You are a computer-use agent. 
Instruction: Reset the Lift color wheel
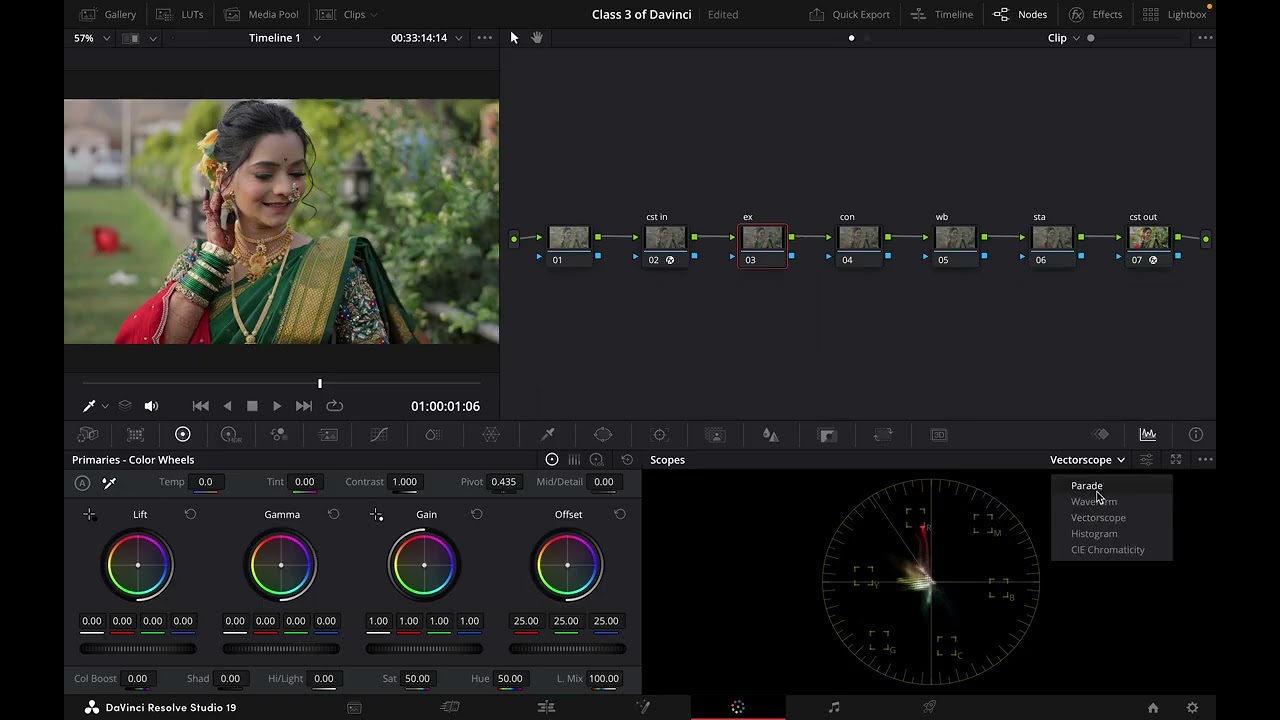point(190,514)
